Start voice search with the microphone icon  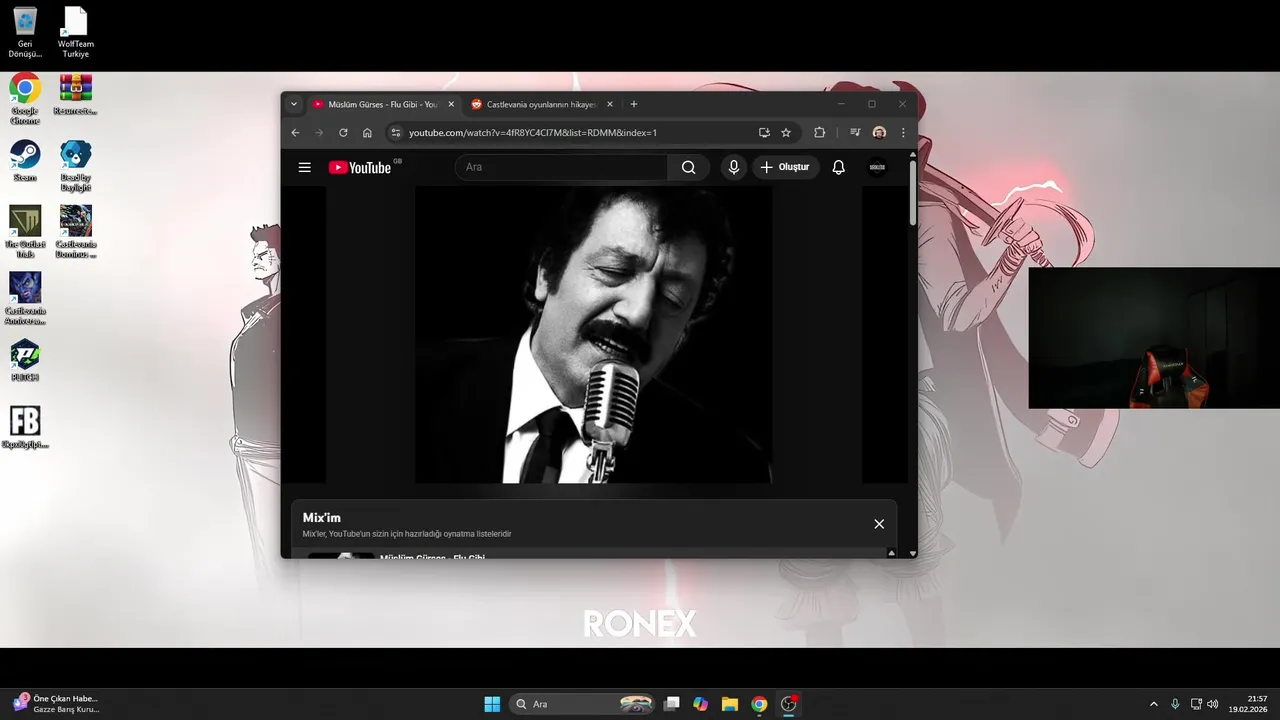point(734,167)
